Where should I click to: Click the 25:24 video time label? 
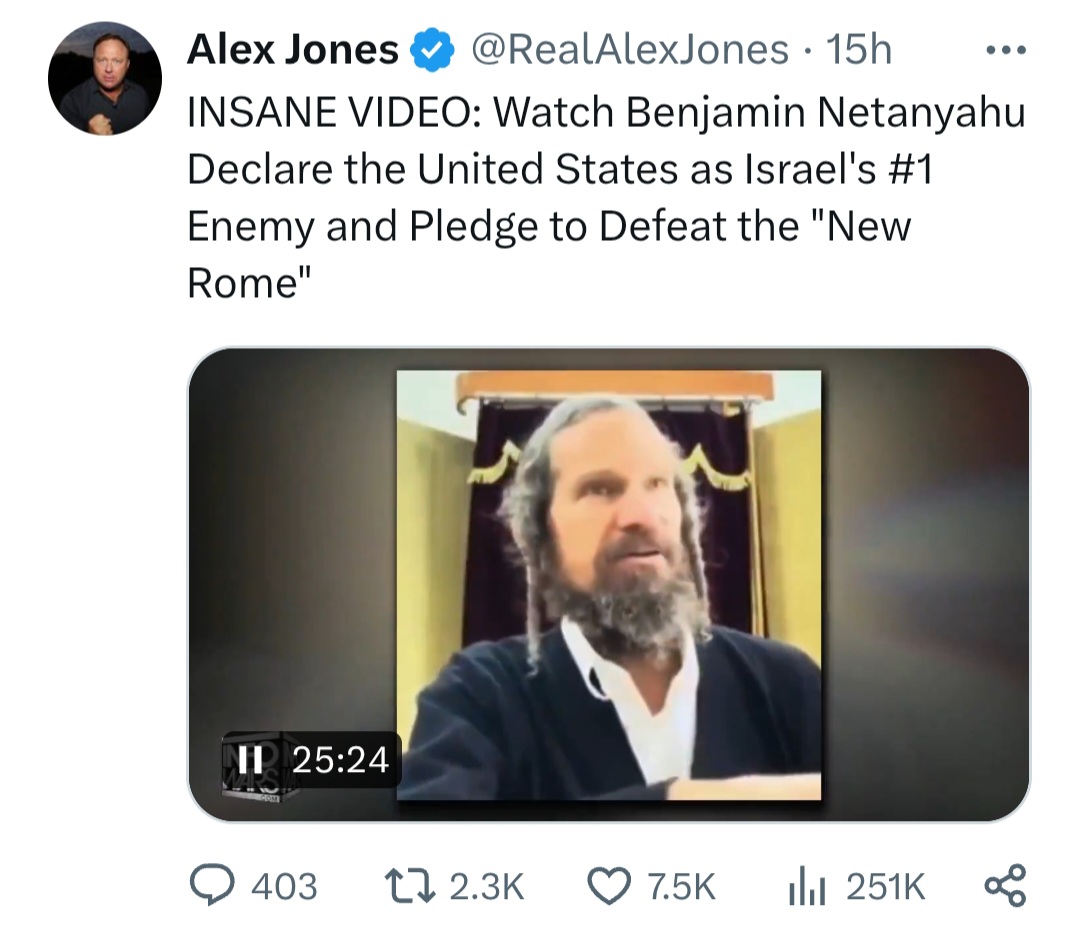[341, 761]
